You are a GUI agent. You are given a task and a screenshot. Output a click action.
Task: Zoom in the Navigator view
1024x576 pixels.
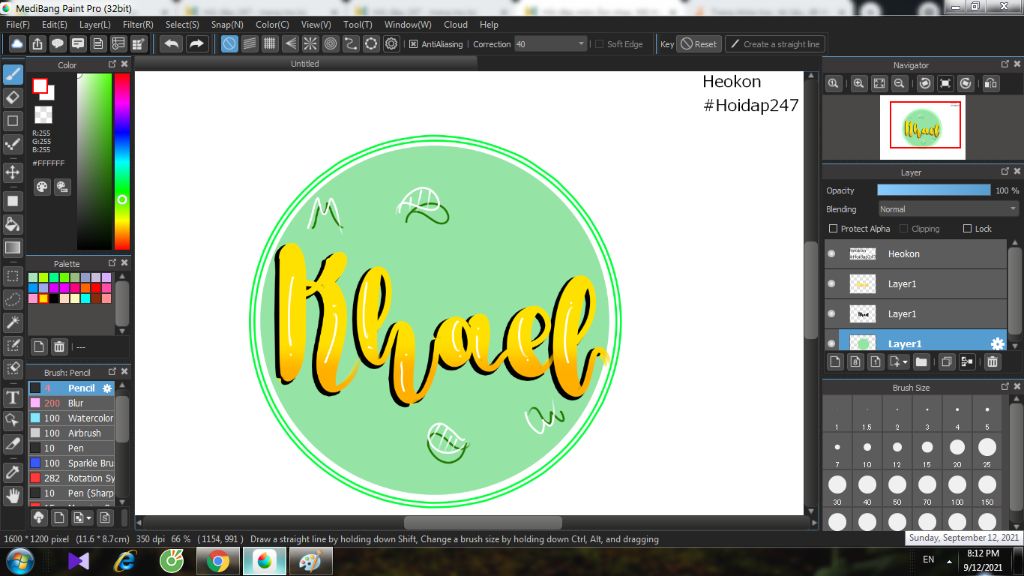(859, 84)
